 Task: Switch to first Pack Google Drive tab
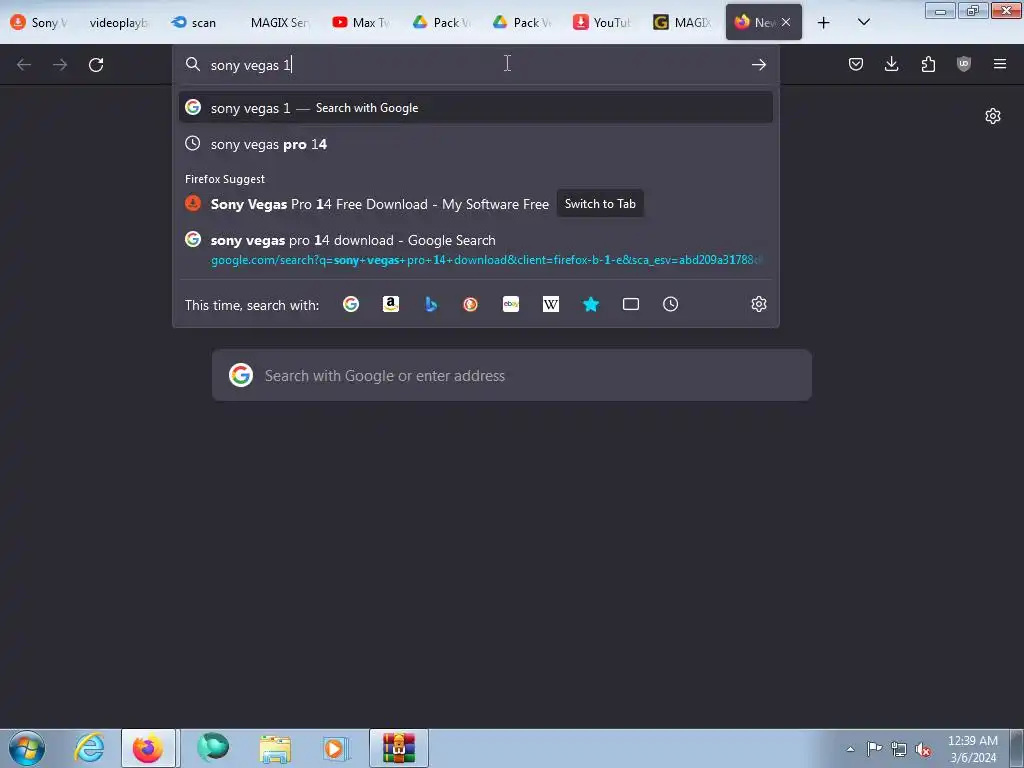click(441, 23)
